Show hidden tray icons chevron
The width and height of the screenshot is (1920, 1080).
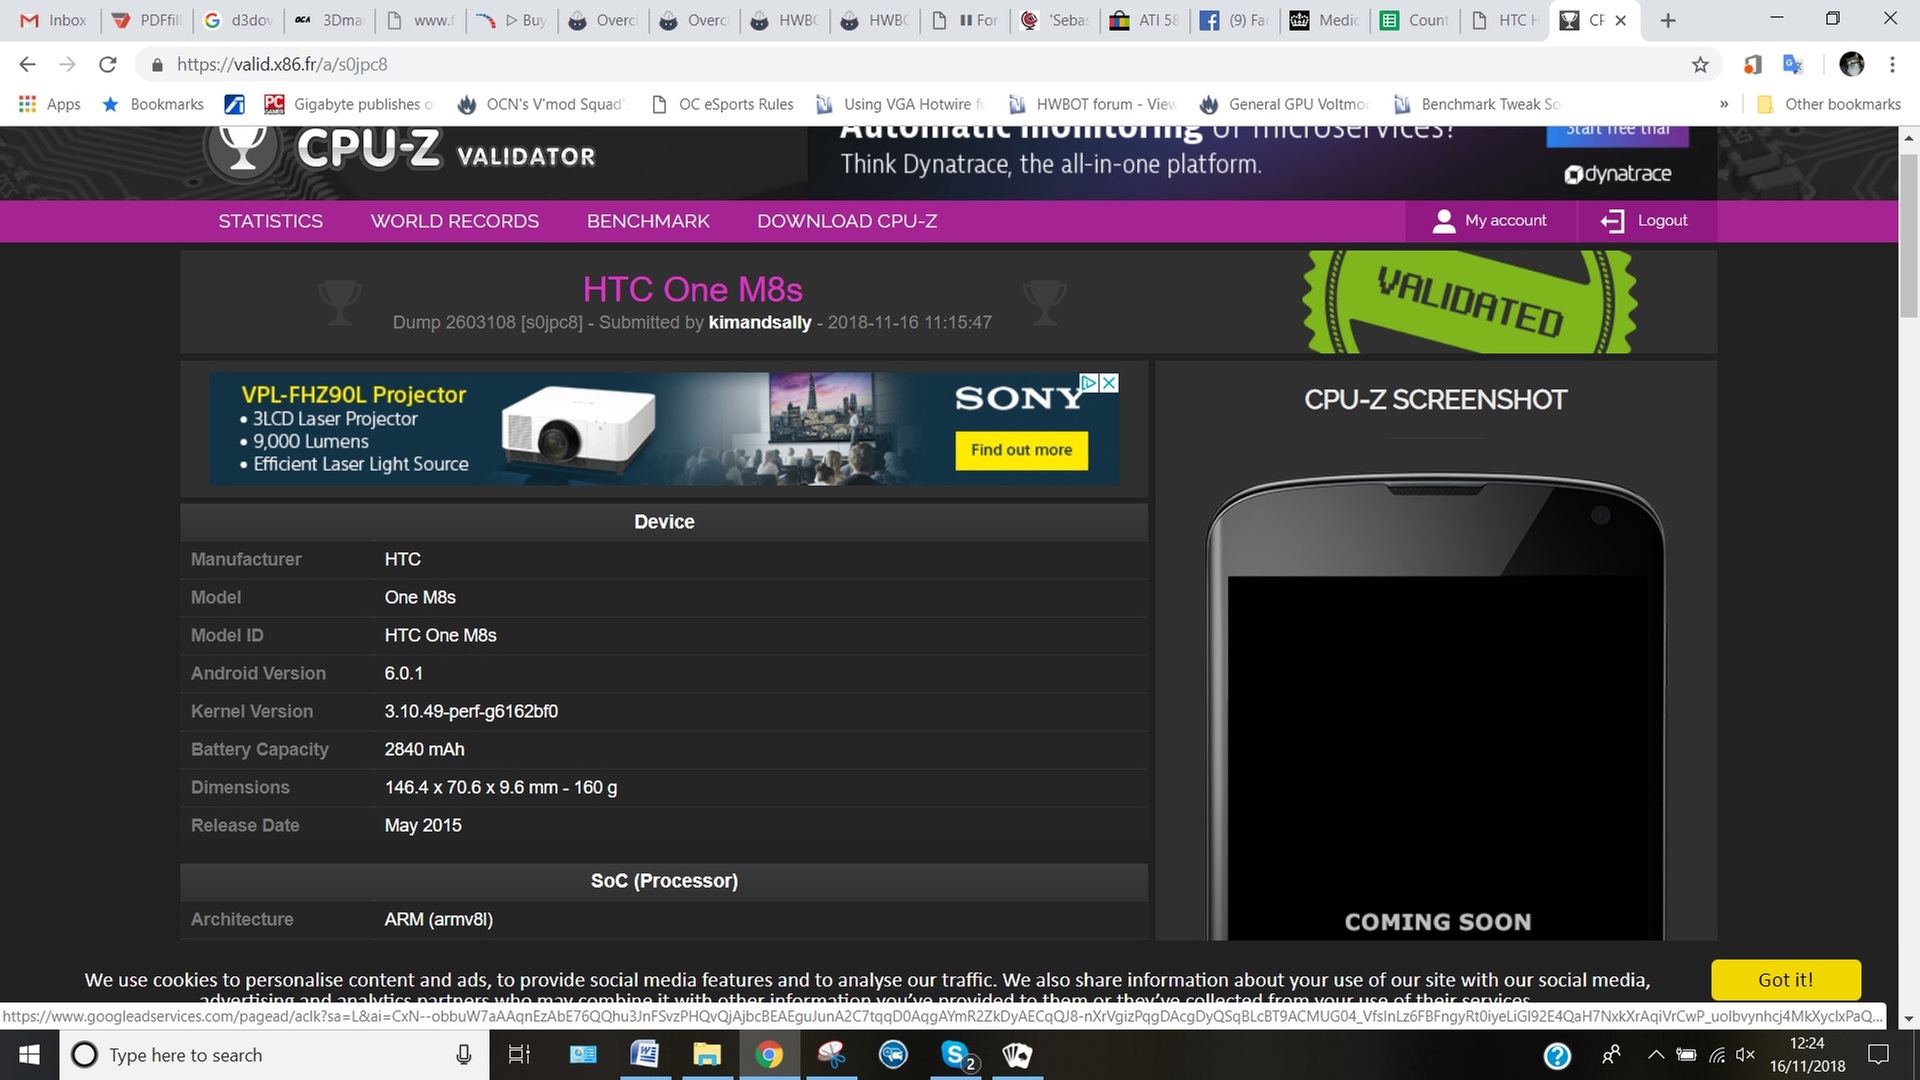click(x=1656, y=1055)
